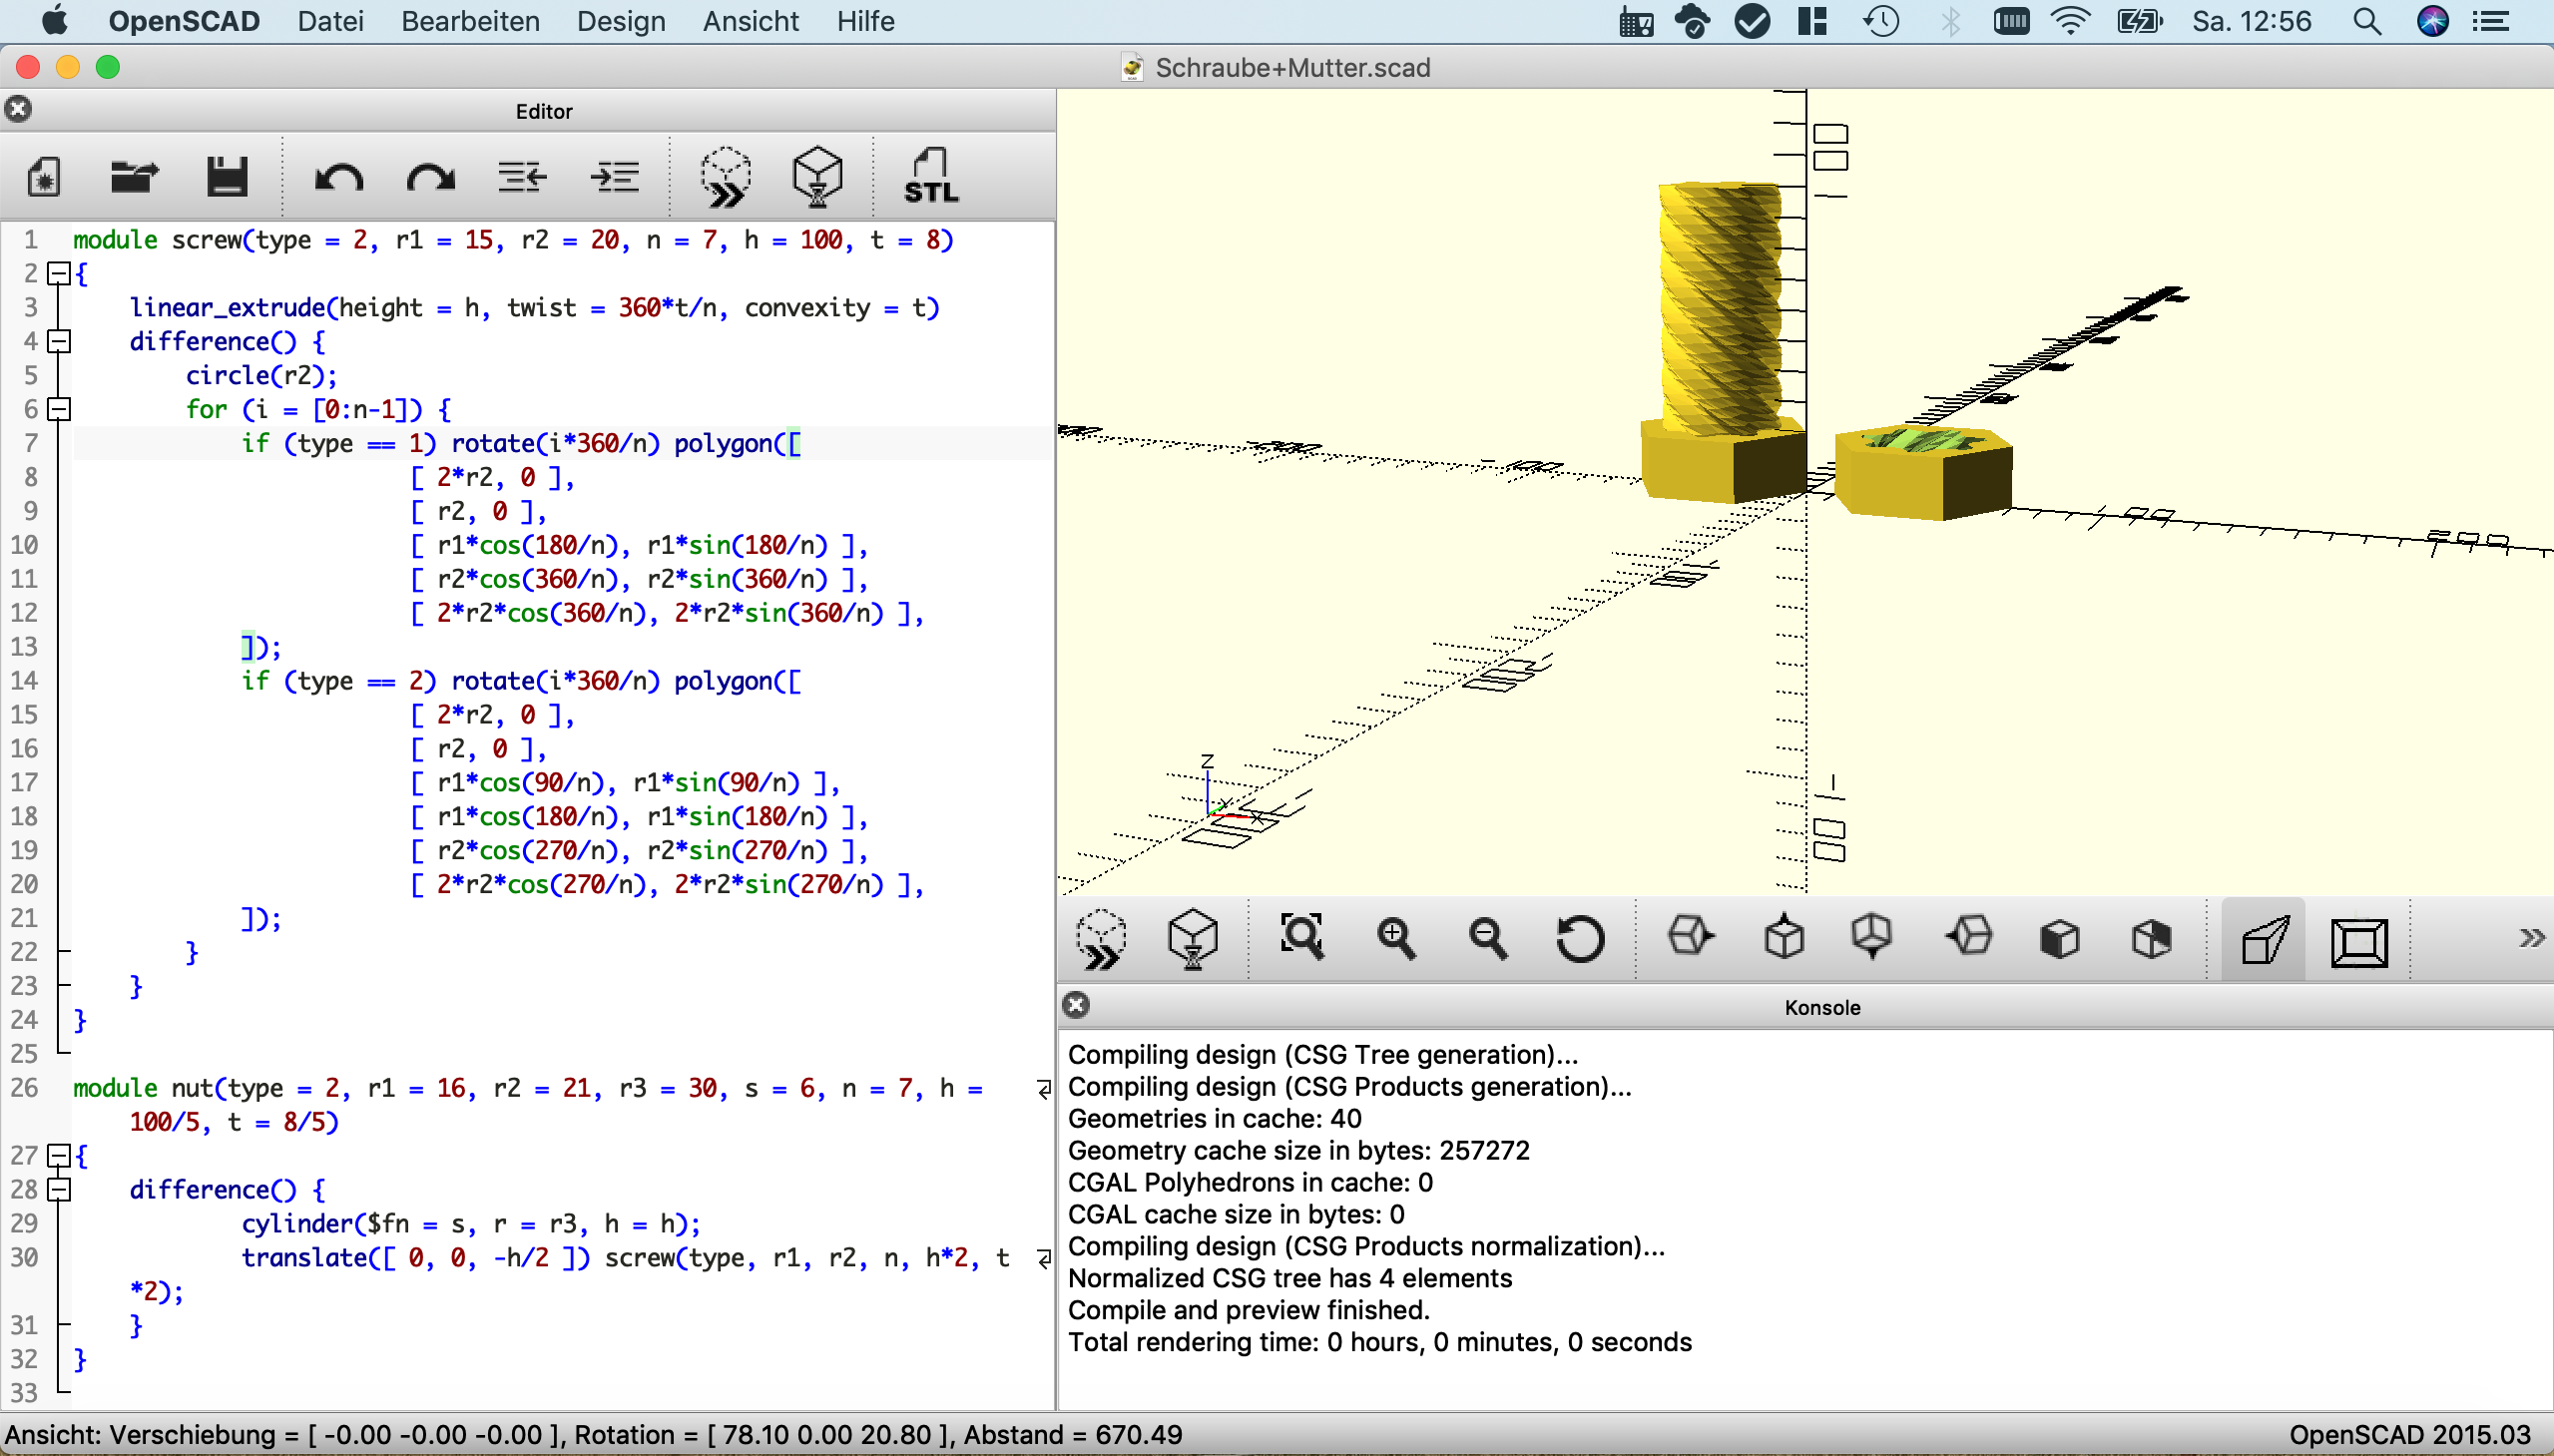Image resolution: width=2554 pixels, height=1456 pixels.
Task: Open the Apple menu
Action: 55,20
